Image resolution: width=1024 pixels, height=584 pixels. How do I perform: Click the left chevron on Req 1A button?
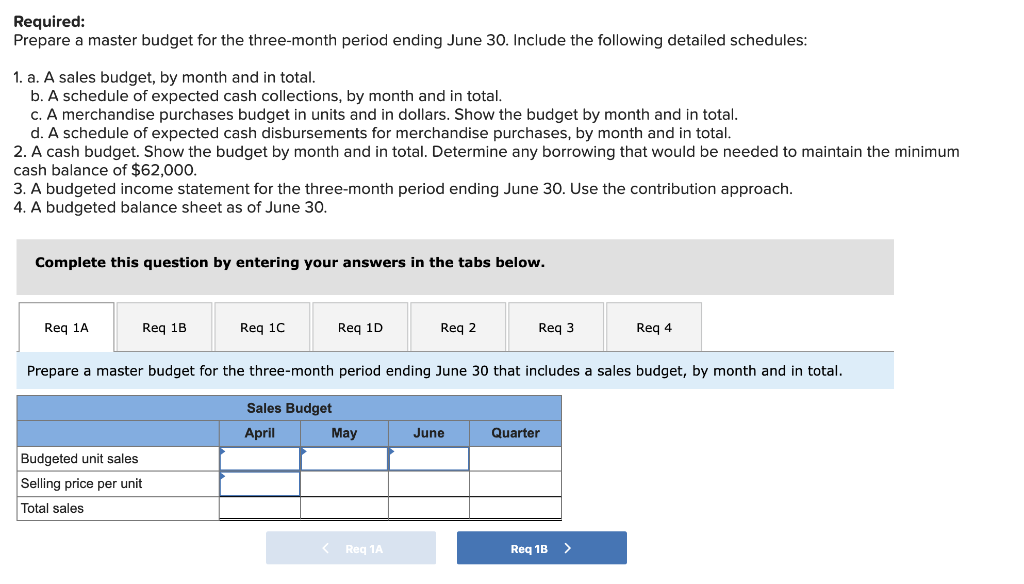[x=326, y=548]
